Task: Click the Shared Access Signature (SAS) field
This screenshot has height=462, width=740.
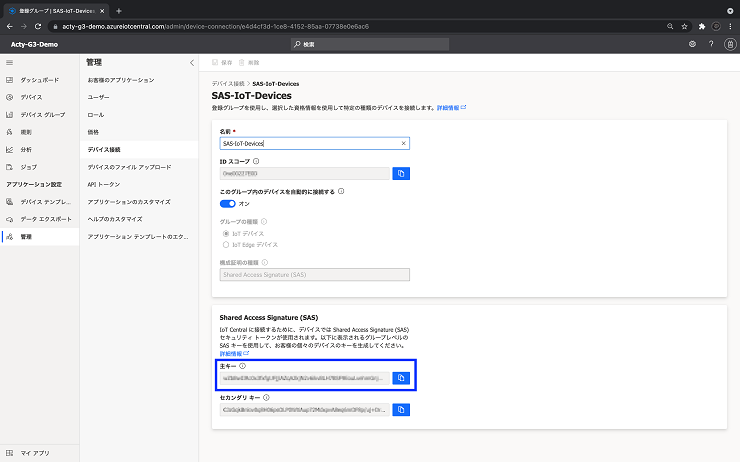Action: click(x=315, y=275)
